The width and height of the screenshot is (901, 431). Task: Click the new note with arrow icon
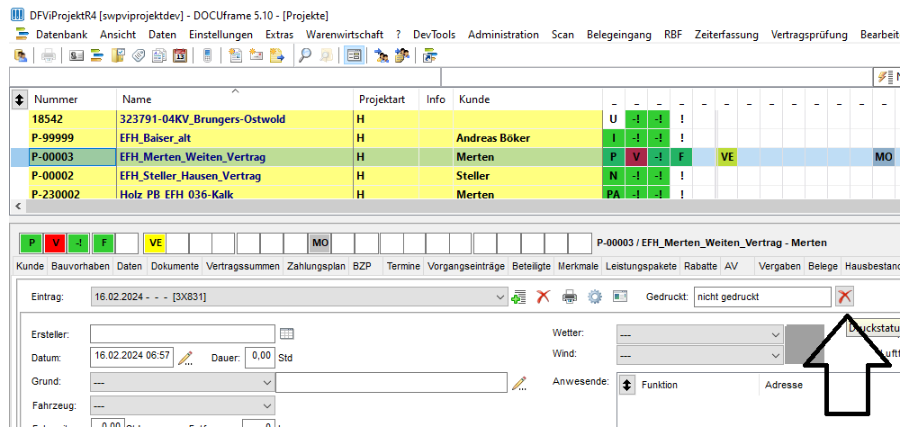(x=277, y=56)
